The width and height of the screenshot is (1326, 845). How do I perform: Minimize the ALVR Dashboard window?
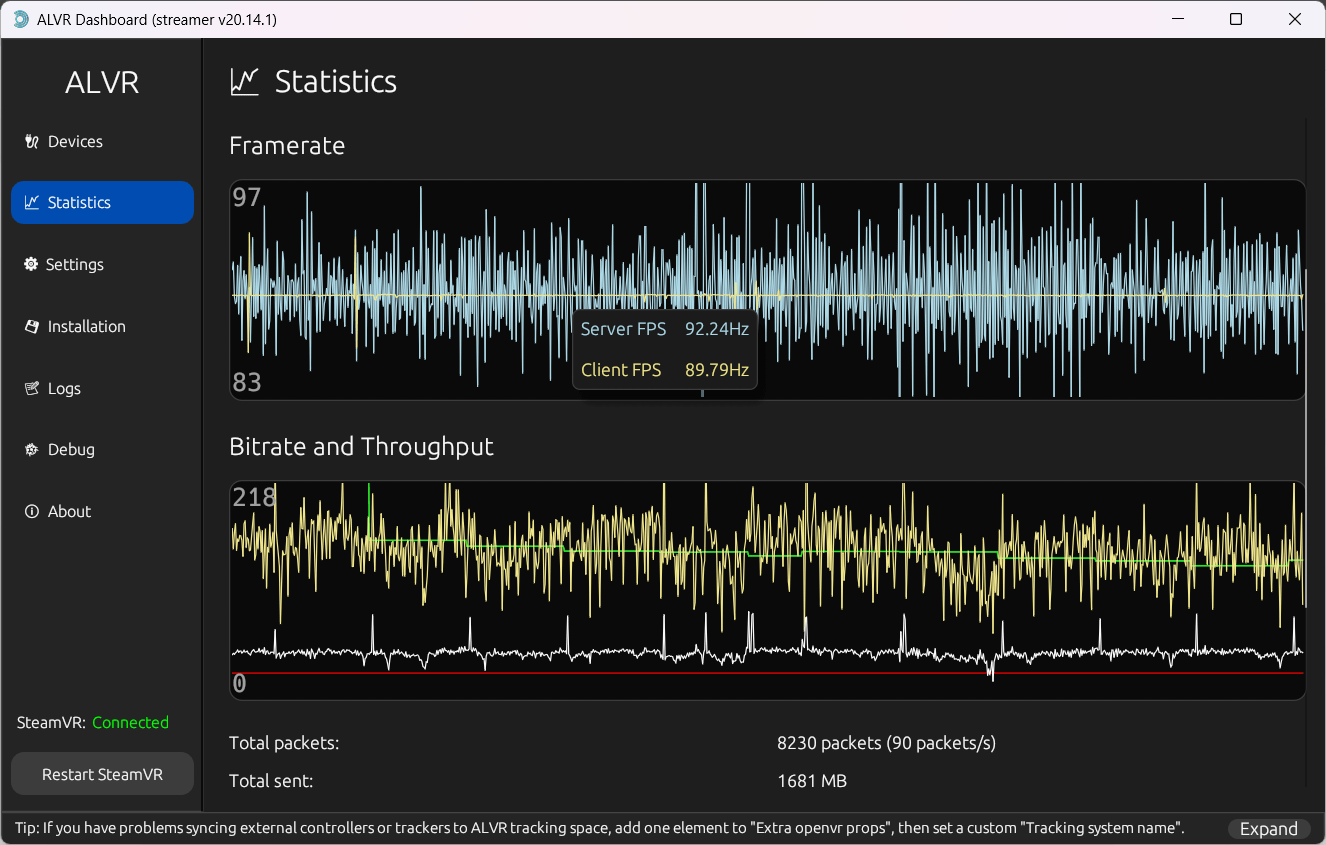[1177, 20]
